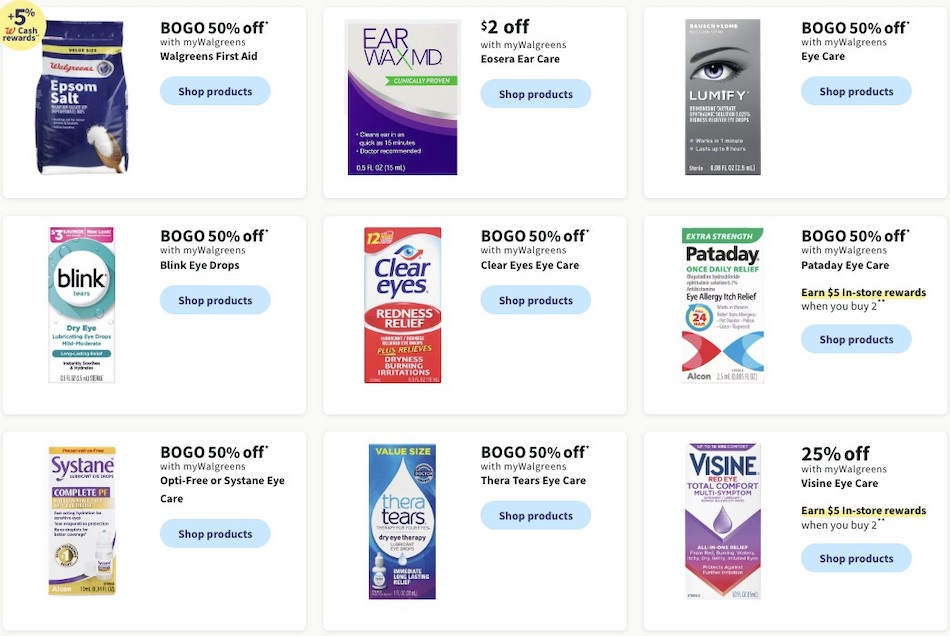Click Shop products for Clear Eyes Eye Care
This screenshot has width=950, height=636.
tap(535, 300)
